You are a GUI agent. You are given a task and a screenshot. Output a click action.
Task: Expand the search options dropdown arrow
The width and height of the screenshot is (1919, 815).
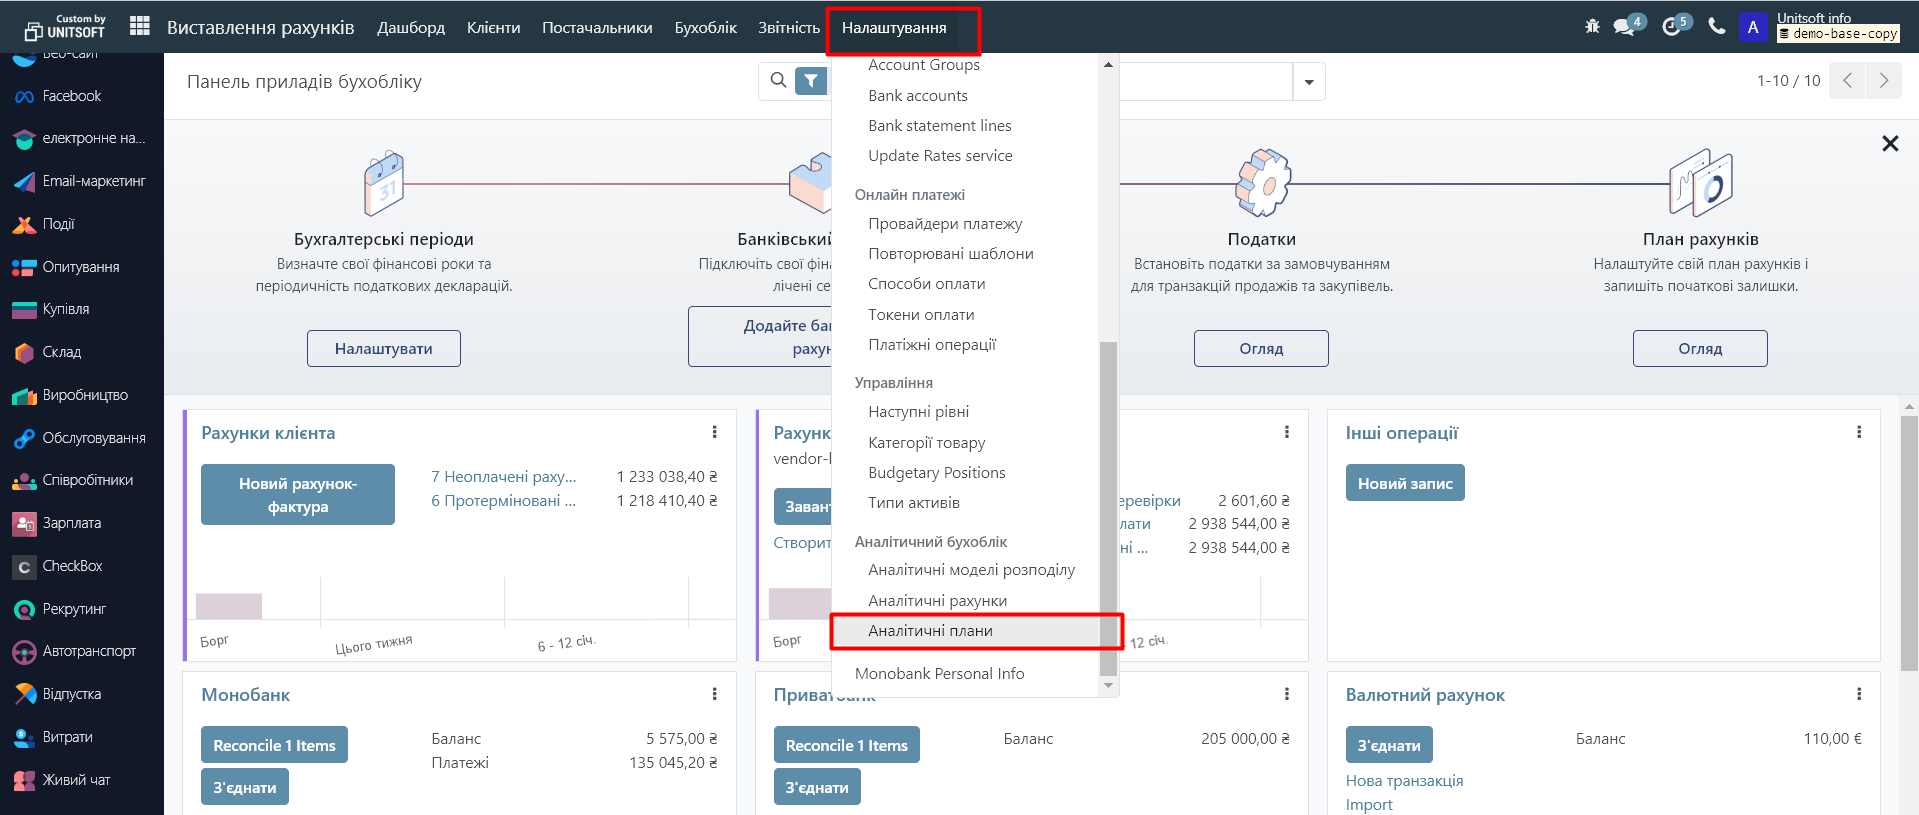(x=1308, y=82)
